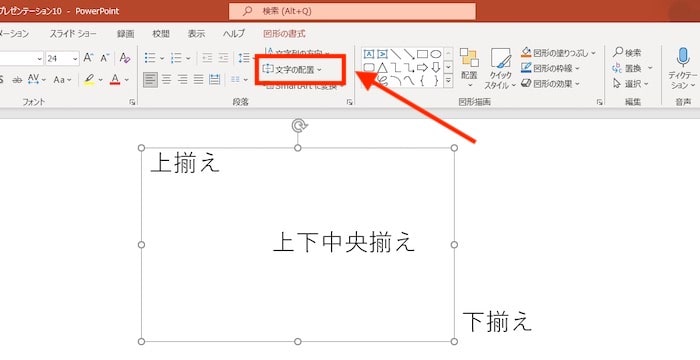Open the 配置 arrange menu
The width and height of the screenshot is (700, 360).
coord(469,68)
